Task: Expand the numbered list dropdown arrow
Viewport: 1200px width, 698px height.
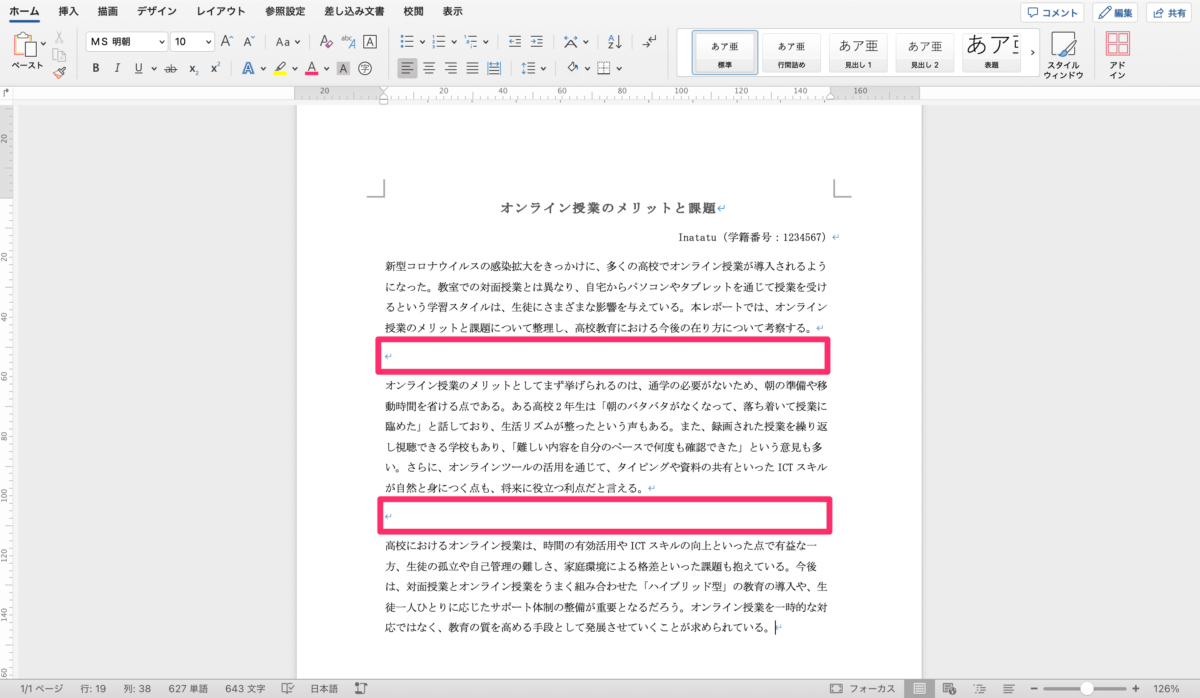Action: click(455, 42)
